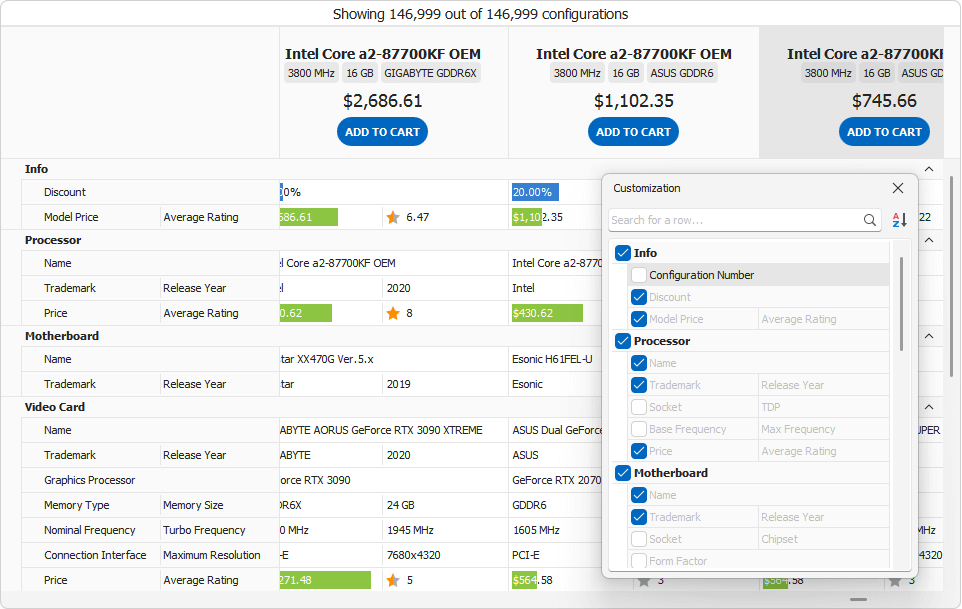
Task: Click the star rating beside 6.47
Action: click(391, 216)
